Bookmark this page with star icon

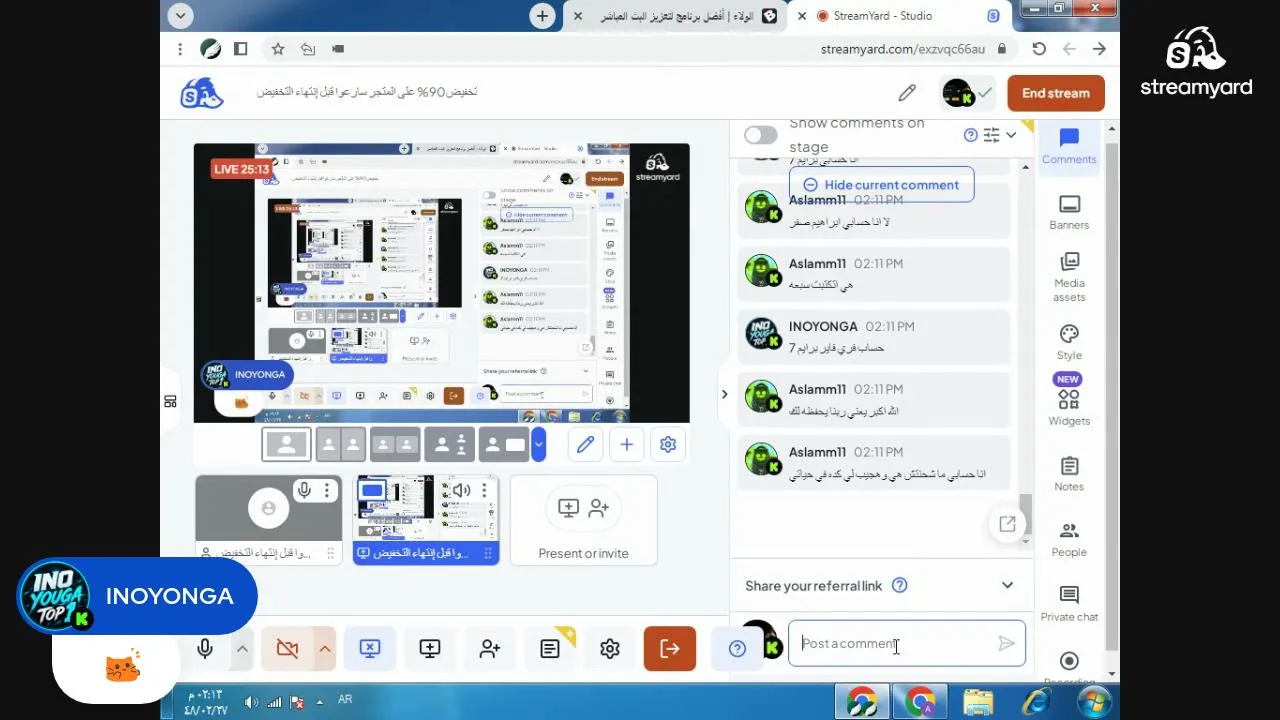point(278,49)
